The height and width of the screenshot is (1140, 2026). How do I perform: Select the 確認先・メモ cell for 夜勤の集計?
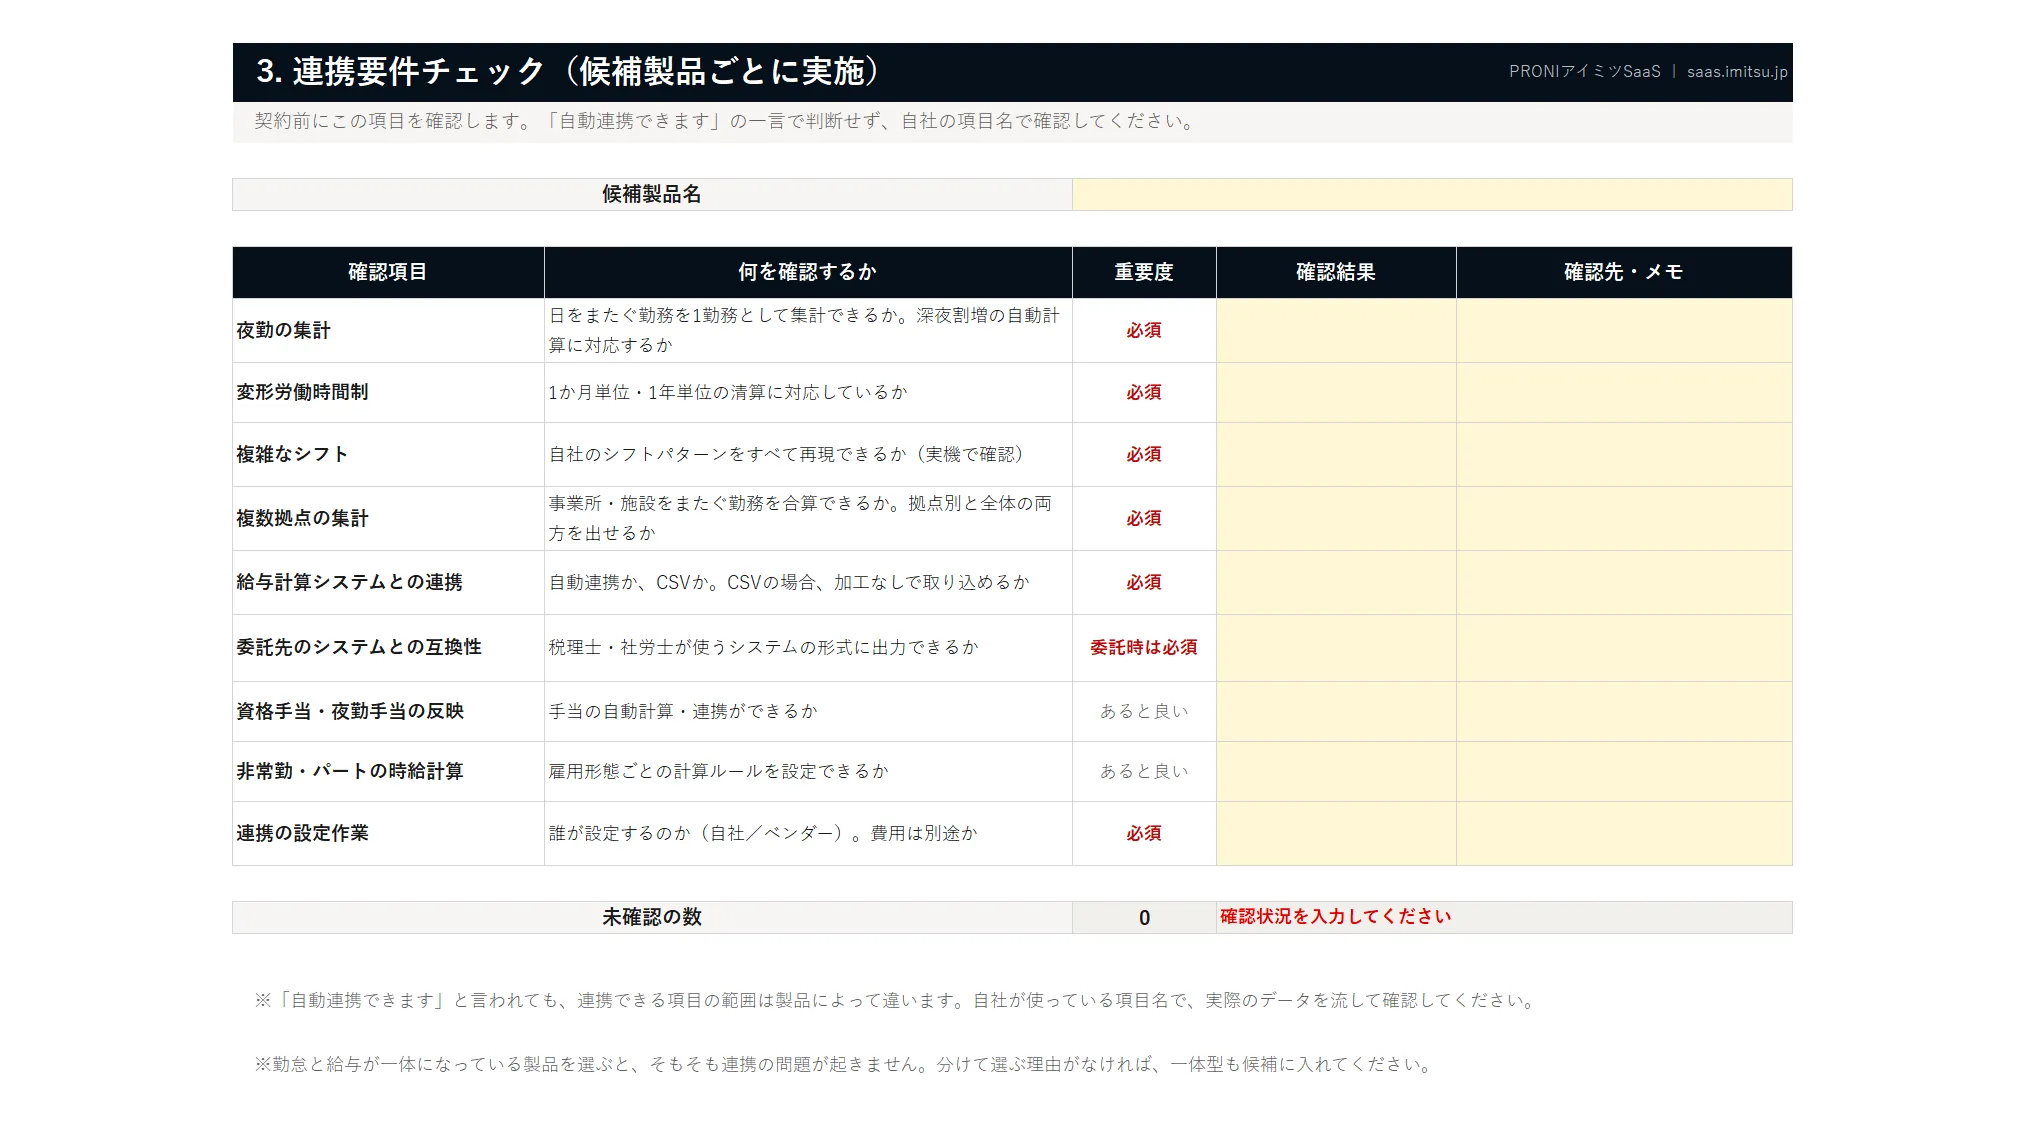tap(1624, 330)
